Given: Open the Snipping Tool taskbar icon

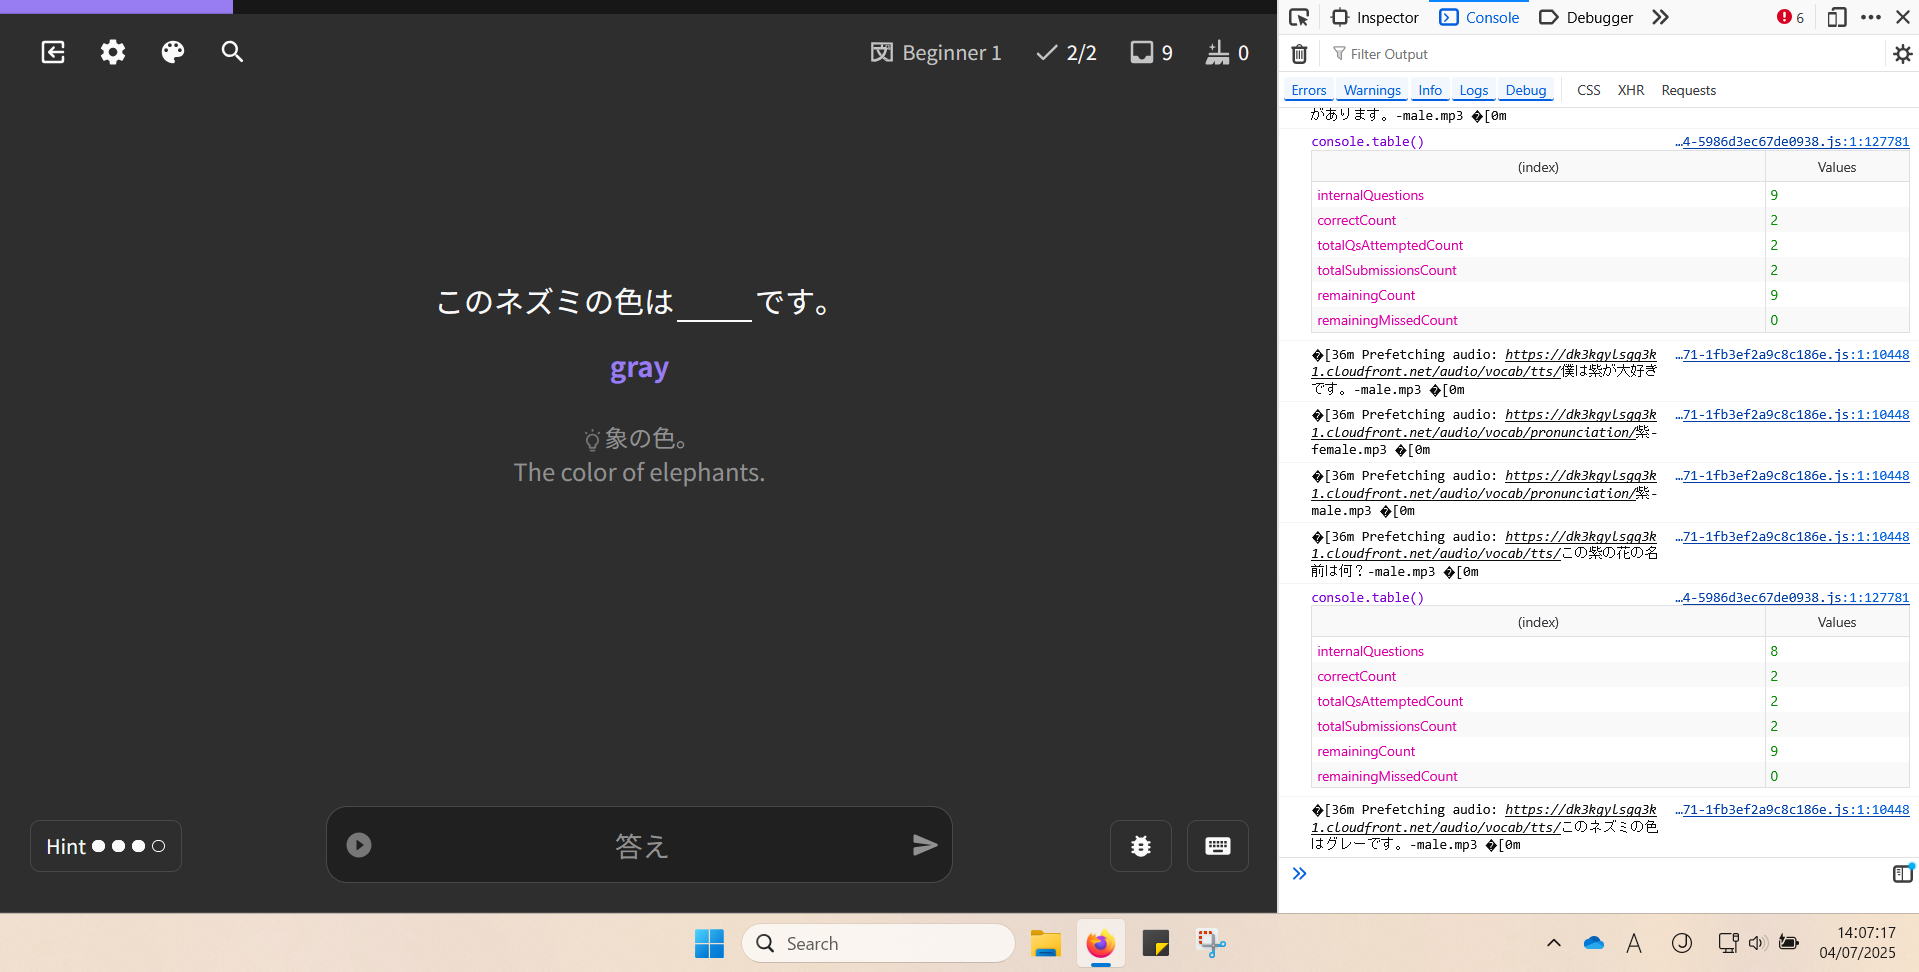Looking at the screenshot, I should point(1211,943).
